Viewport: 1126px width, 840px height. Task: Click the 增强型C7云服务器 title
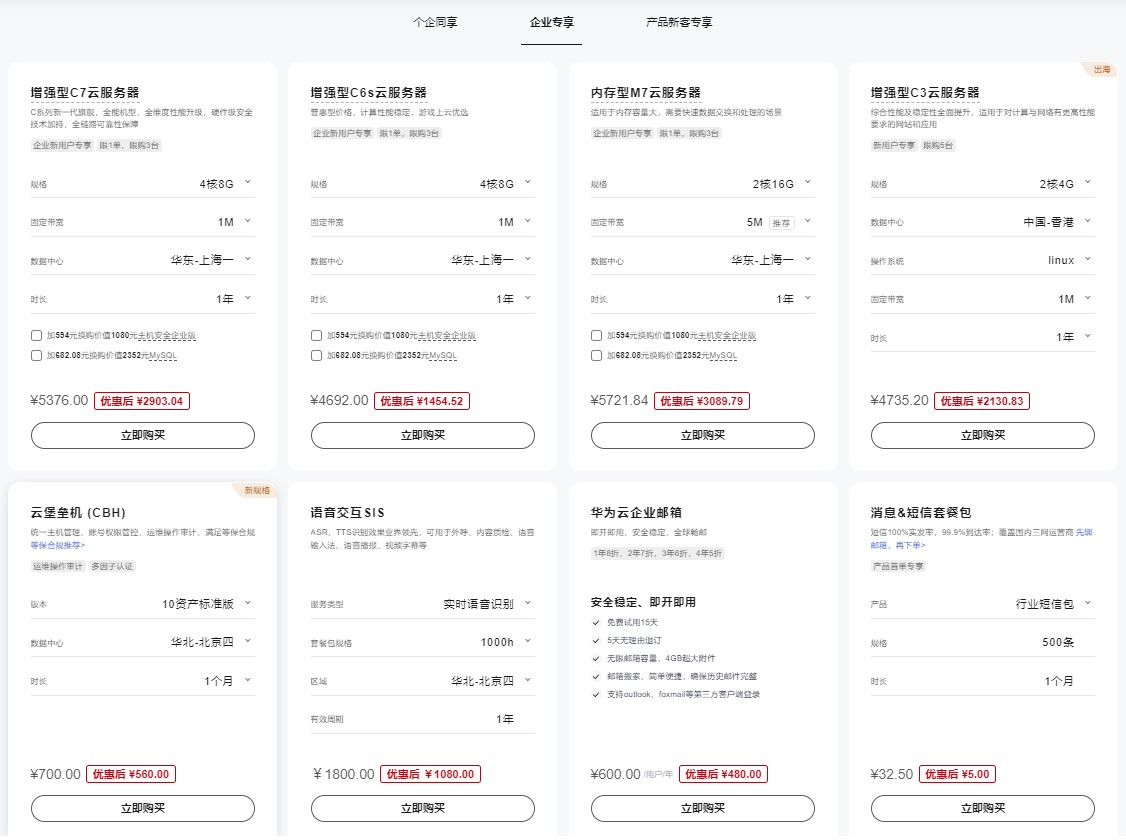click(x=85, y=93)
